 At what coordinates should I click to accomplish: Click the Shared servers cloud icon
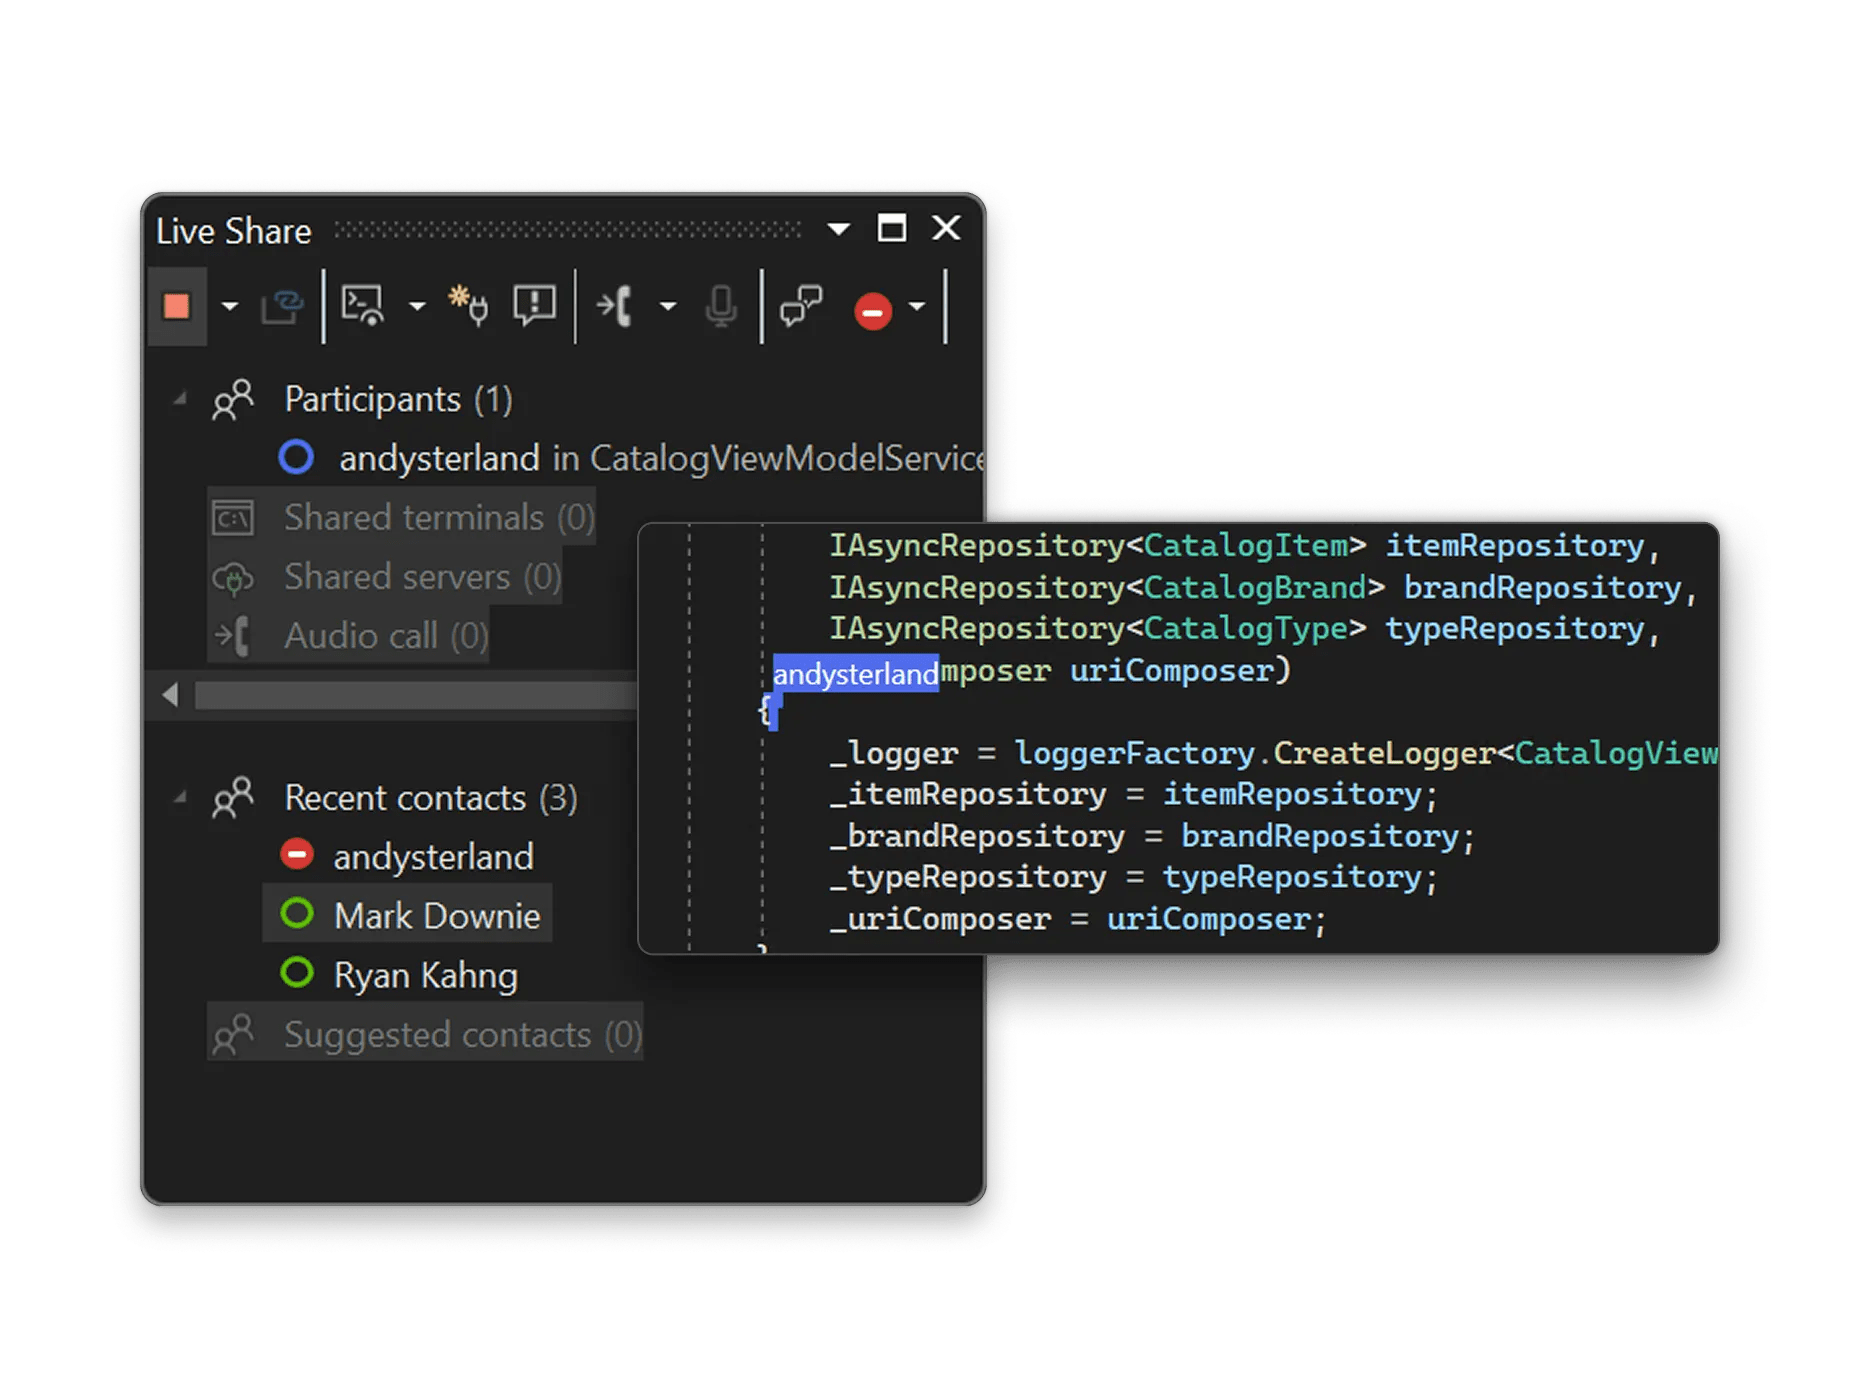(x=233, y=578)
